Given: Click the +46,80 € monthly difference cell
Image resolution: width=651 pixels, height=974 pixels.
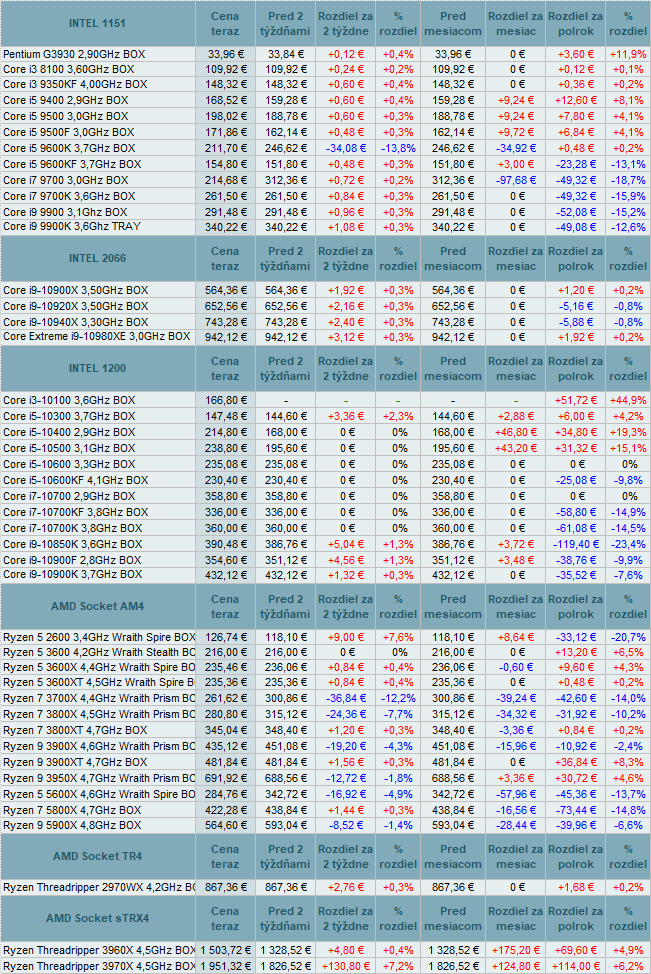Looking at the screenshot, I should [x=516, y=432].
